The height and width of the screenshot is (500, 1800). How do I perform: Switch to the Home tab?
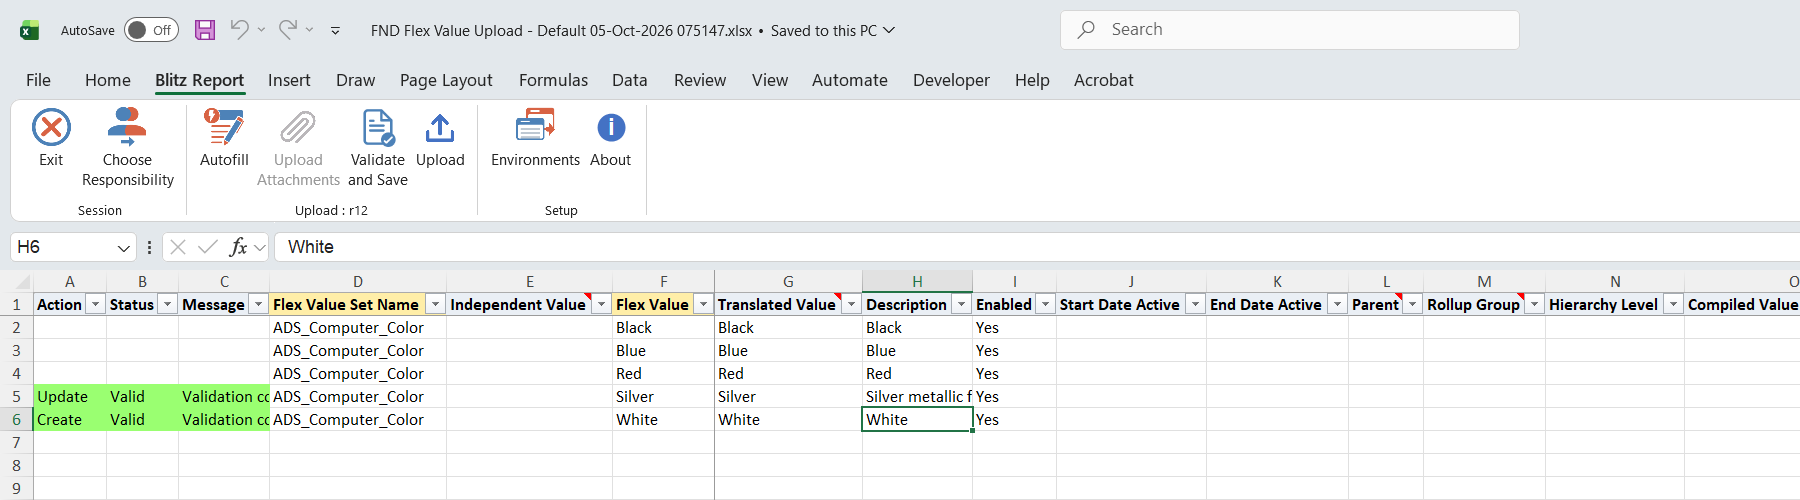[x=108, y=80]
